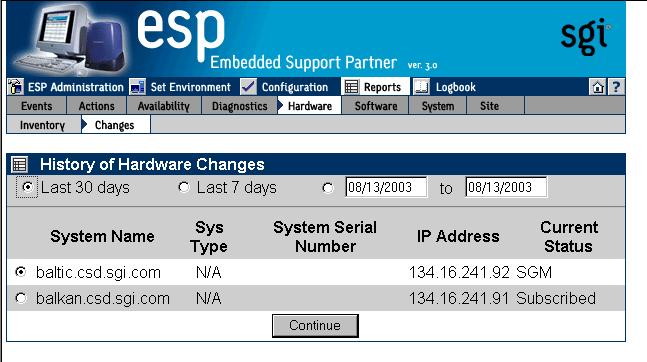Click the Configuration checkmark icon
Screen dimensions: 647x362
[248, 87]
